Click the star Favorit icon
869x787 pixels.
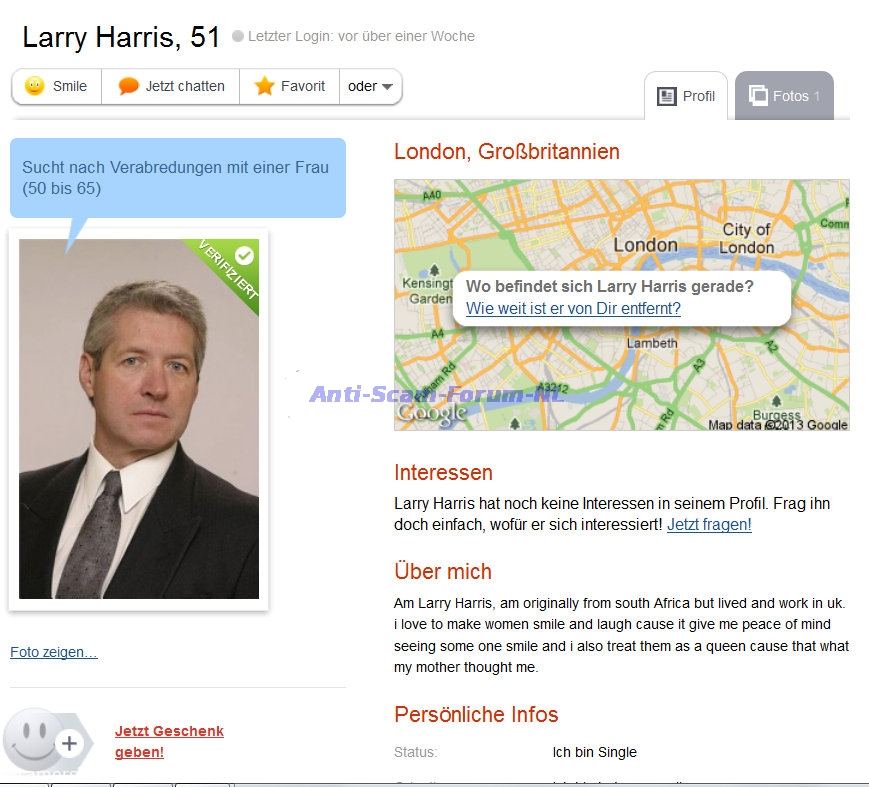pyautogui.click(x=264, y=86)
